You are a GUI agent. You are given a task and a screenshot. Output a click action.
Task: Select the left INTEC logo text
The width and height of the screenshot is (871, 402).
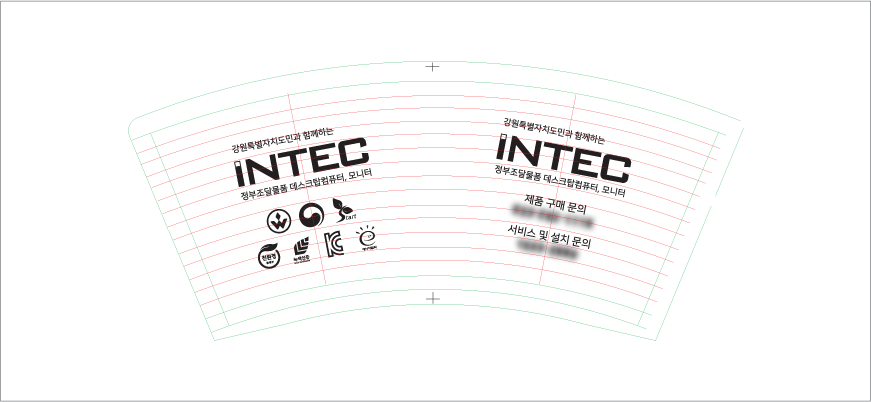(302, 164)
